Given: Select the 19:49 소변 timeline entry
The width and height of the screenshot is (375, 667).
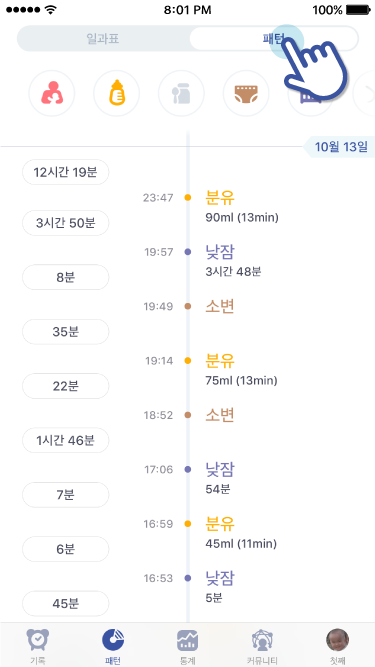Looking at the screenshot, I should point(219,306).
